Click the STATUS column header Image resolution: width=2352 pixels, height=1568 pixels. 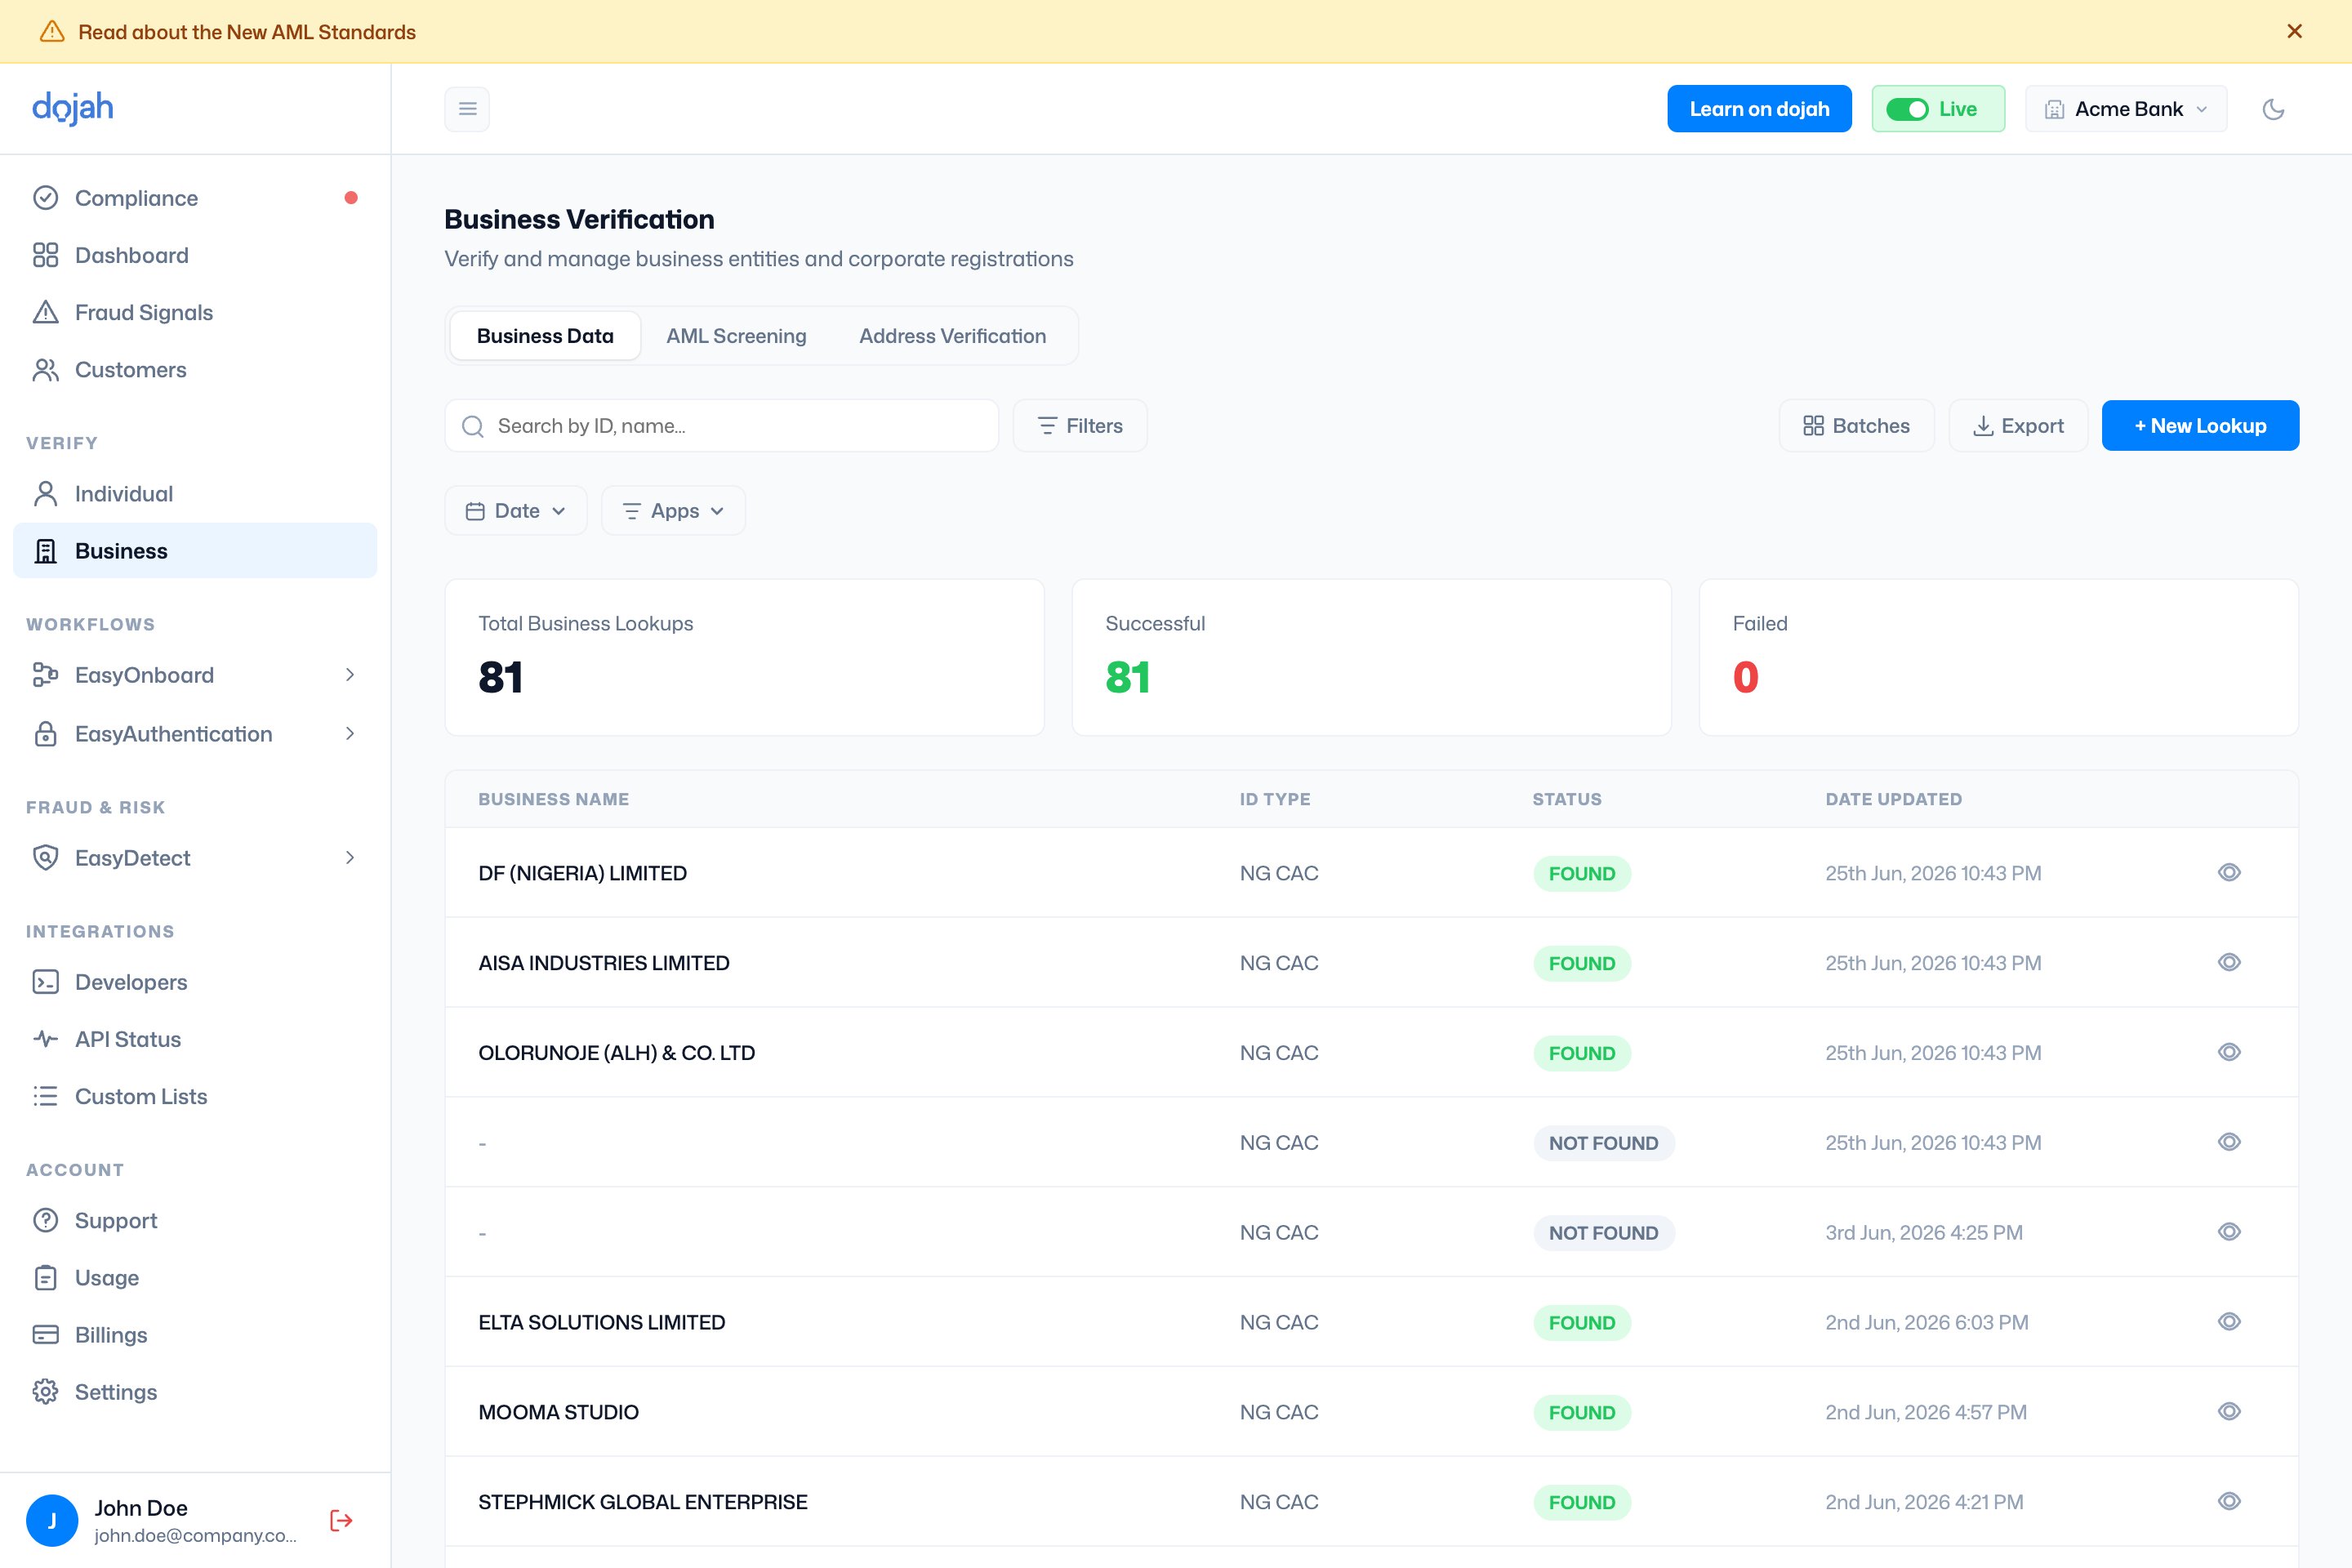click(1566, 799)
